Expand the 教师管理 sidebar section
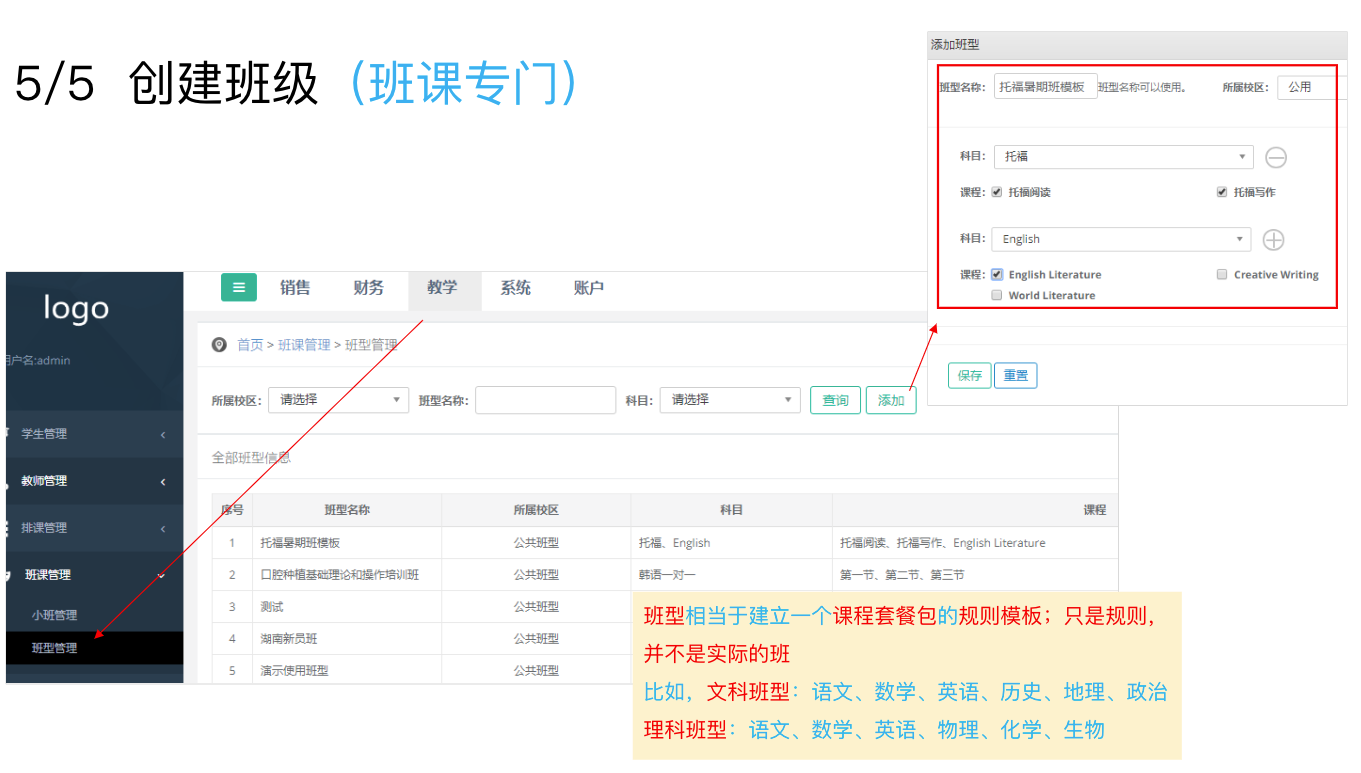Screen dimensions: 1361x773 [94, 481]
